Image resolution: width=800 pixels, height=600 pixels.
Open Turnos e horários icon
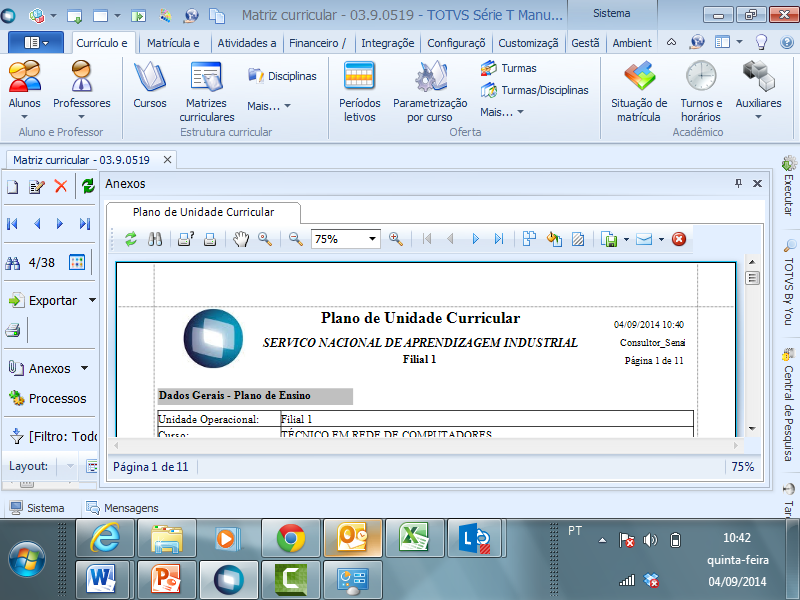pyautogui.click(x=701, y=91)
